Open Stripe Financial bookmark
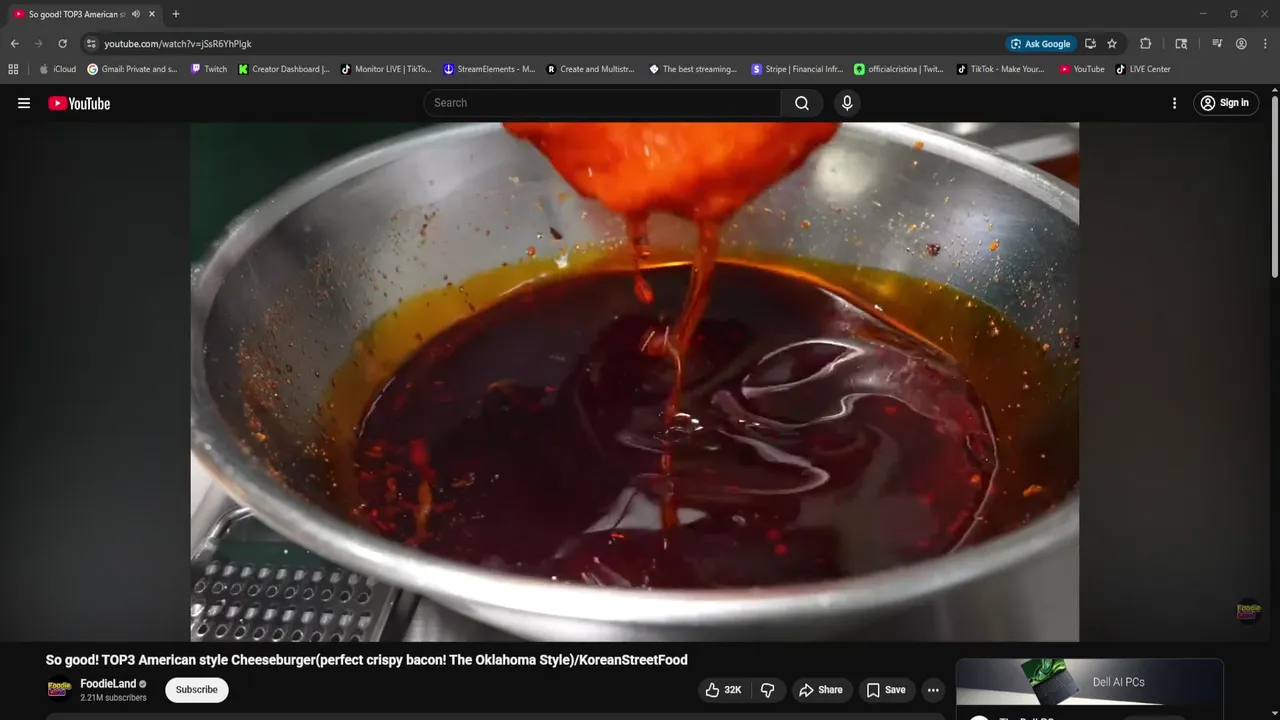Viewport: 1280px width, 720px height. [798, 69]
